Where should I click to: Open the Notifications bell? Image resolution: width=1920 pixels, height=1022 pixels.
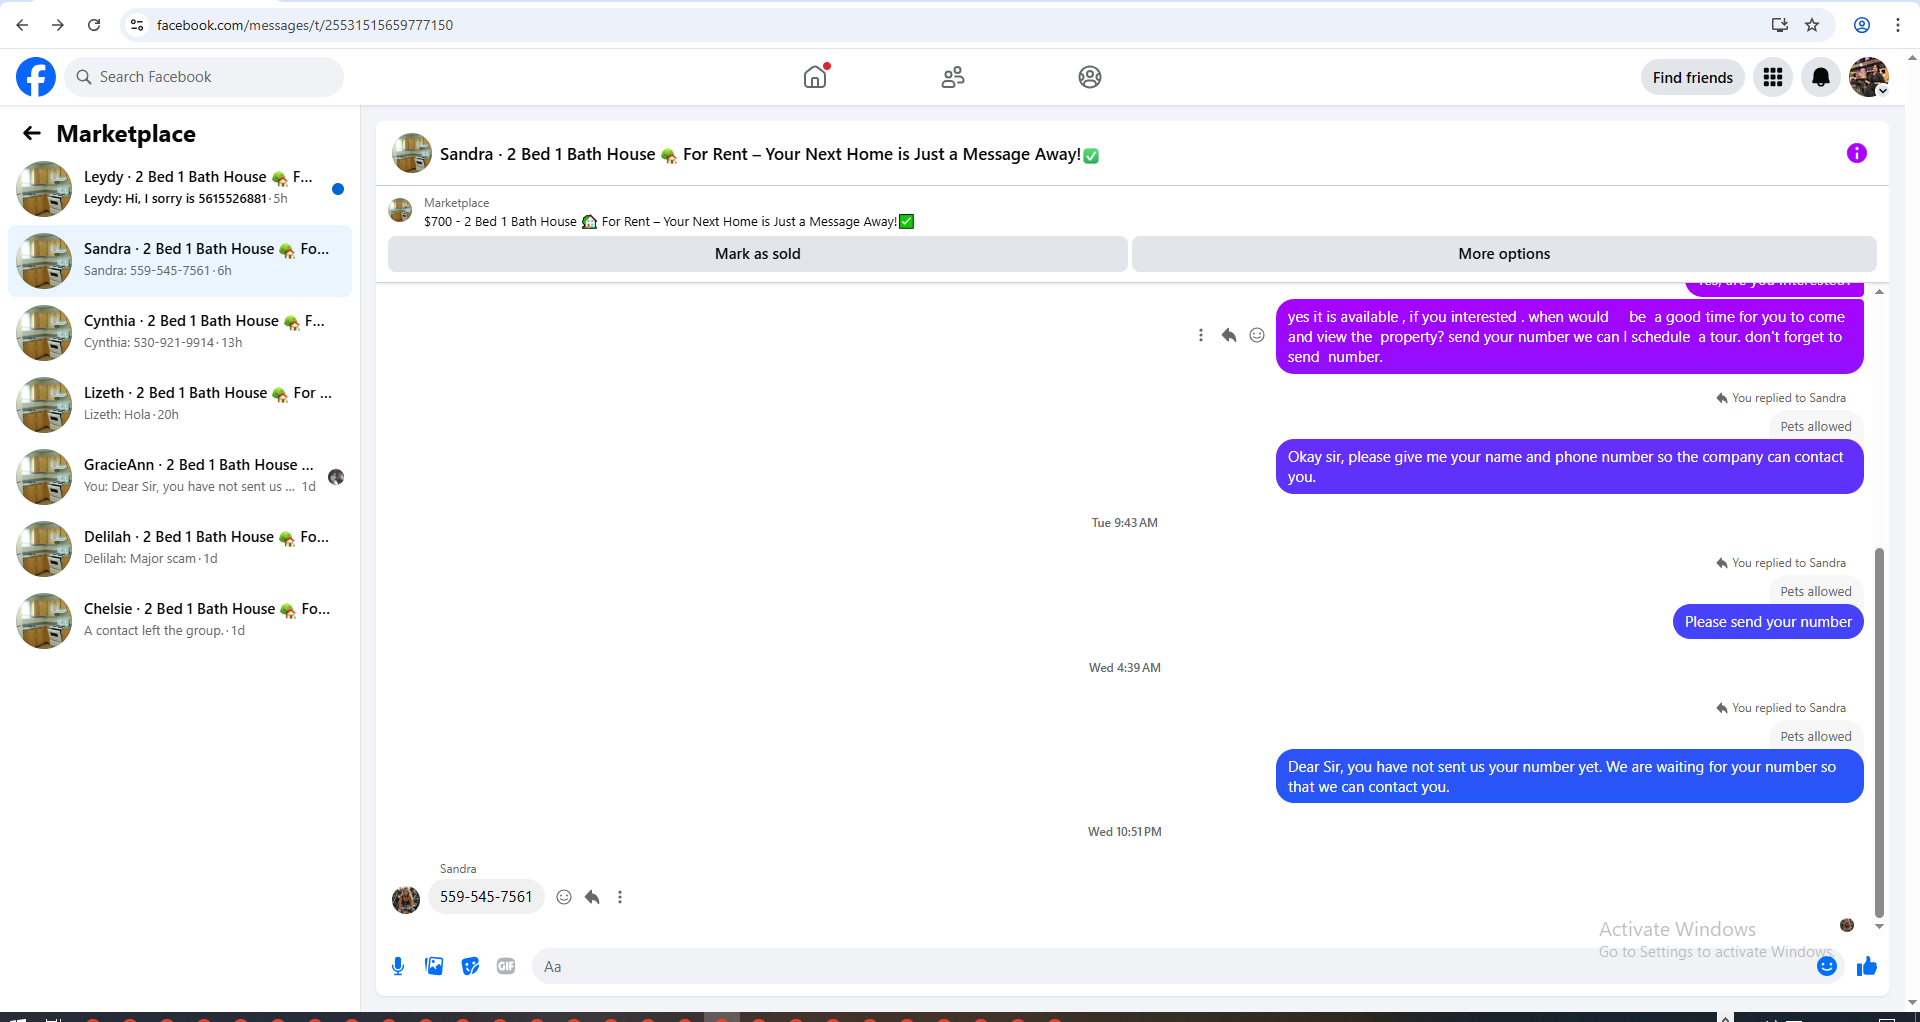1821,77
